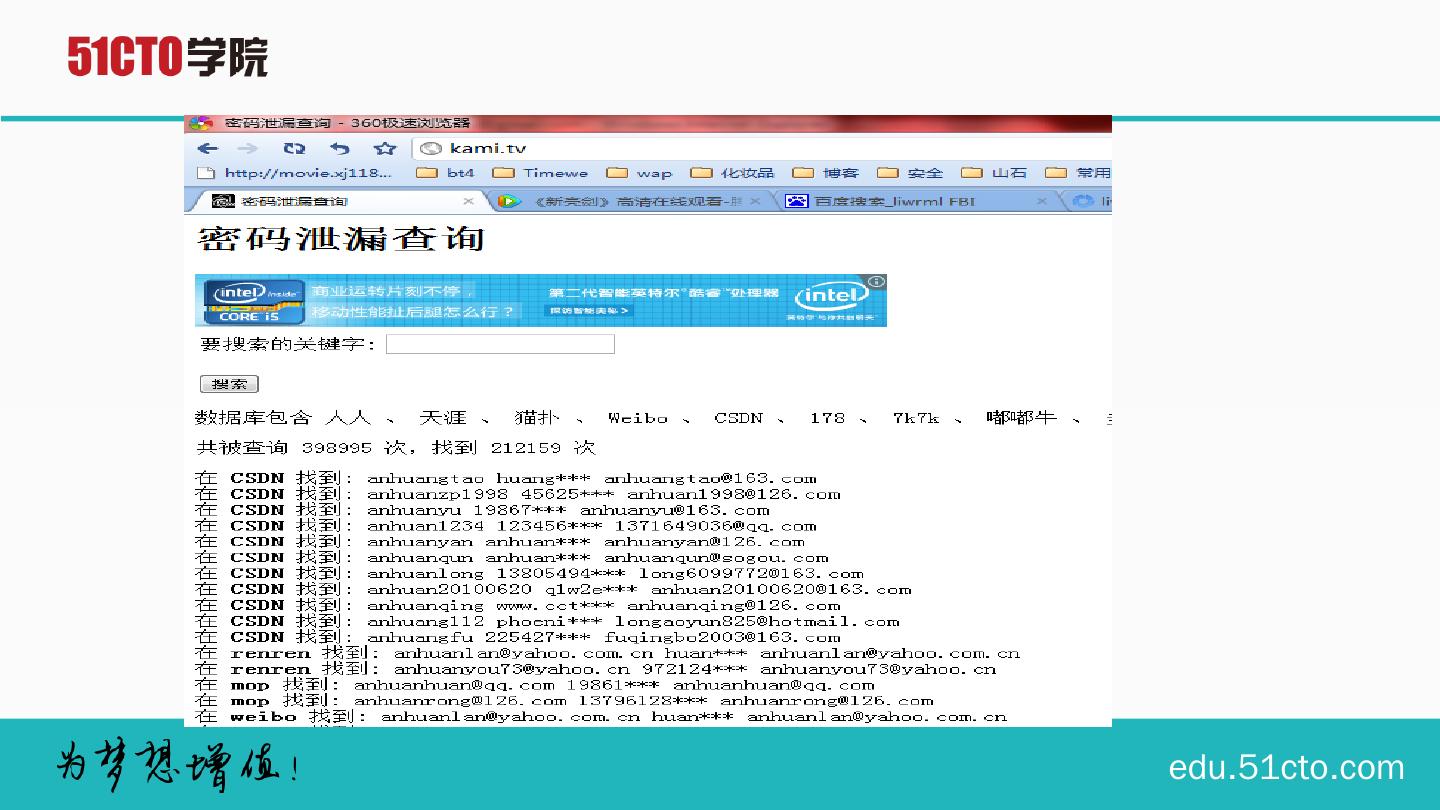Close the 密码泄漏查询 tab

[x=468, y=201]
